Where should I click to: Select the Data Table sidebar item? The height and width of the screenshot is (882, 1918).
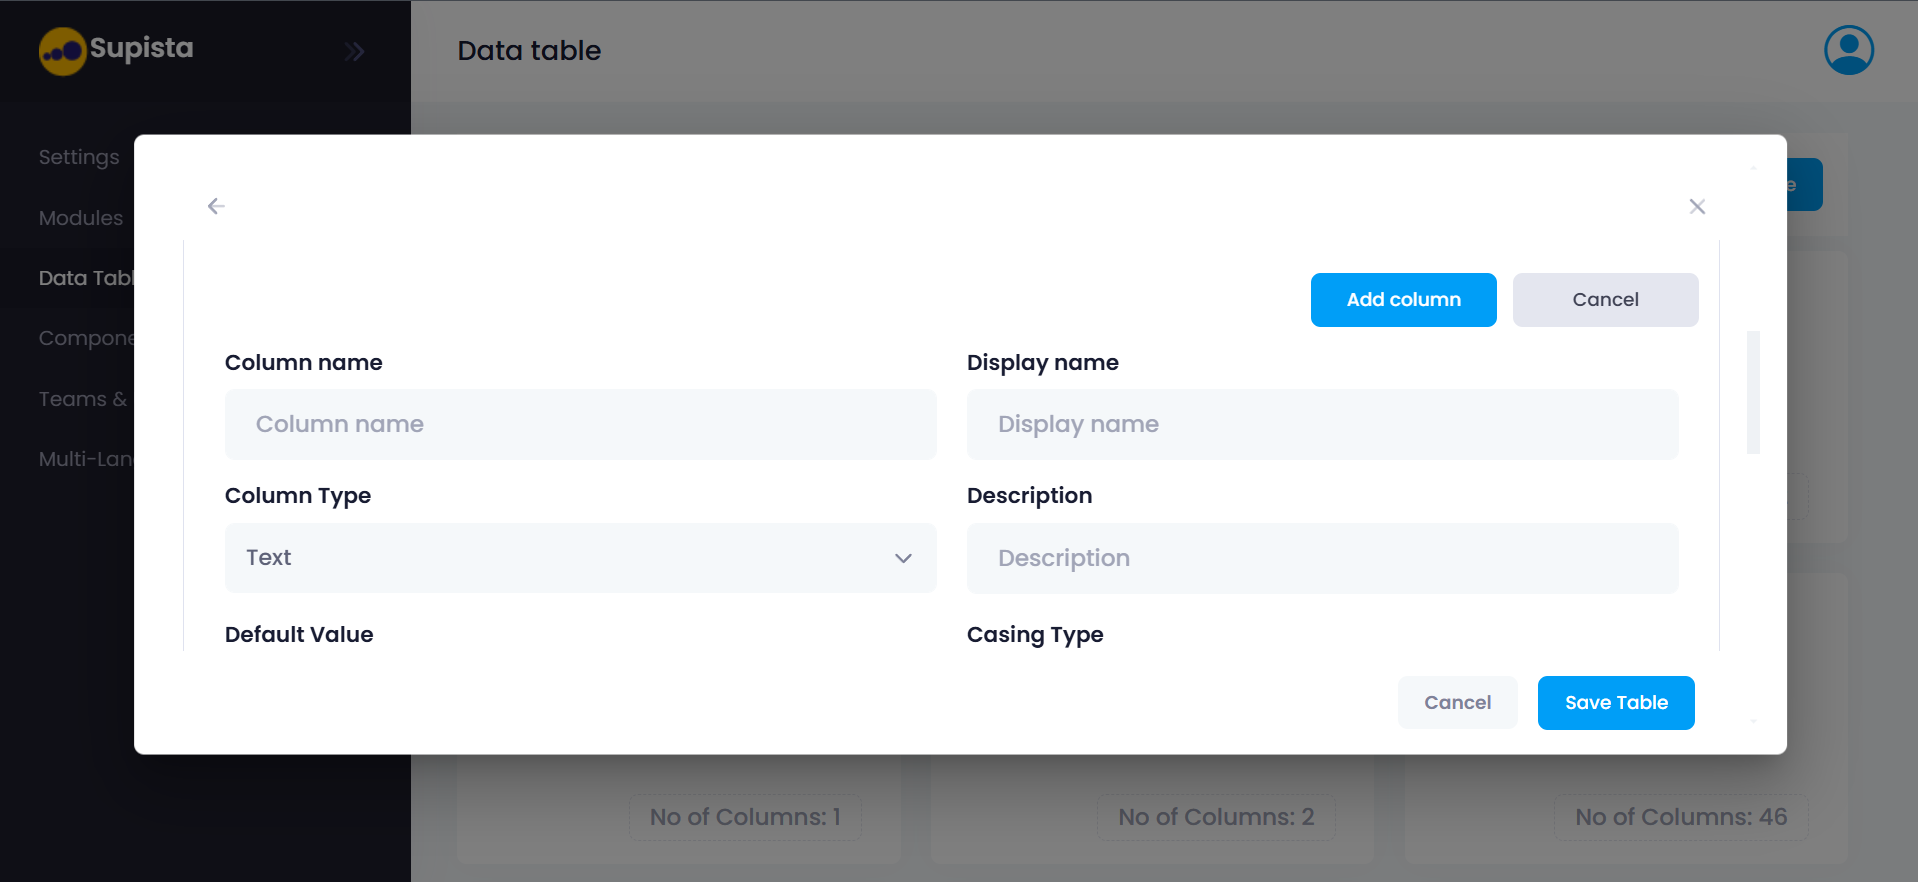pyautogui.click(x=86, y=278)
